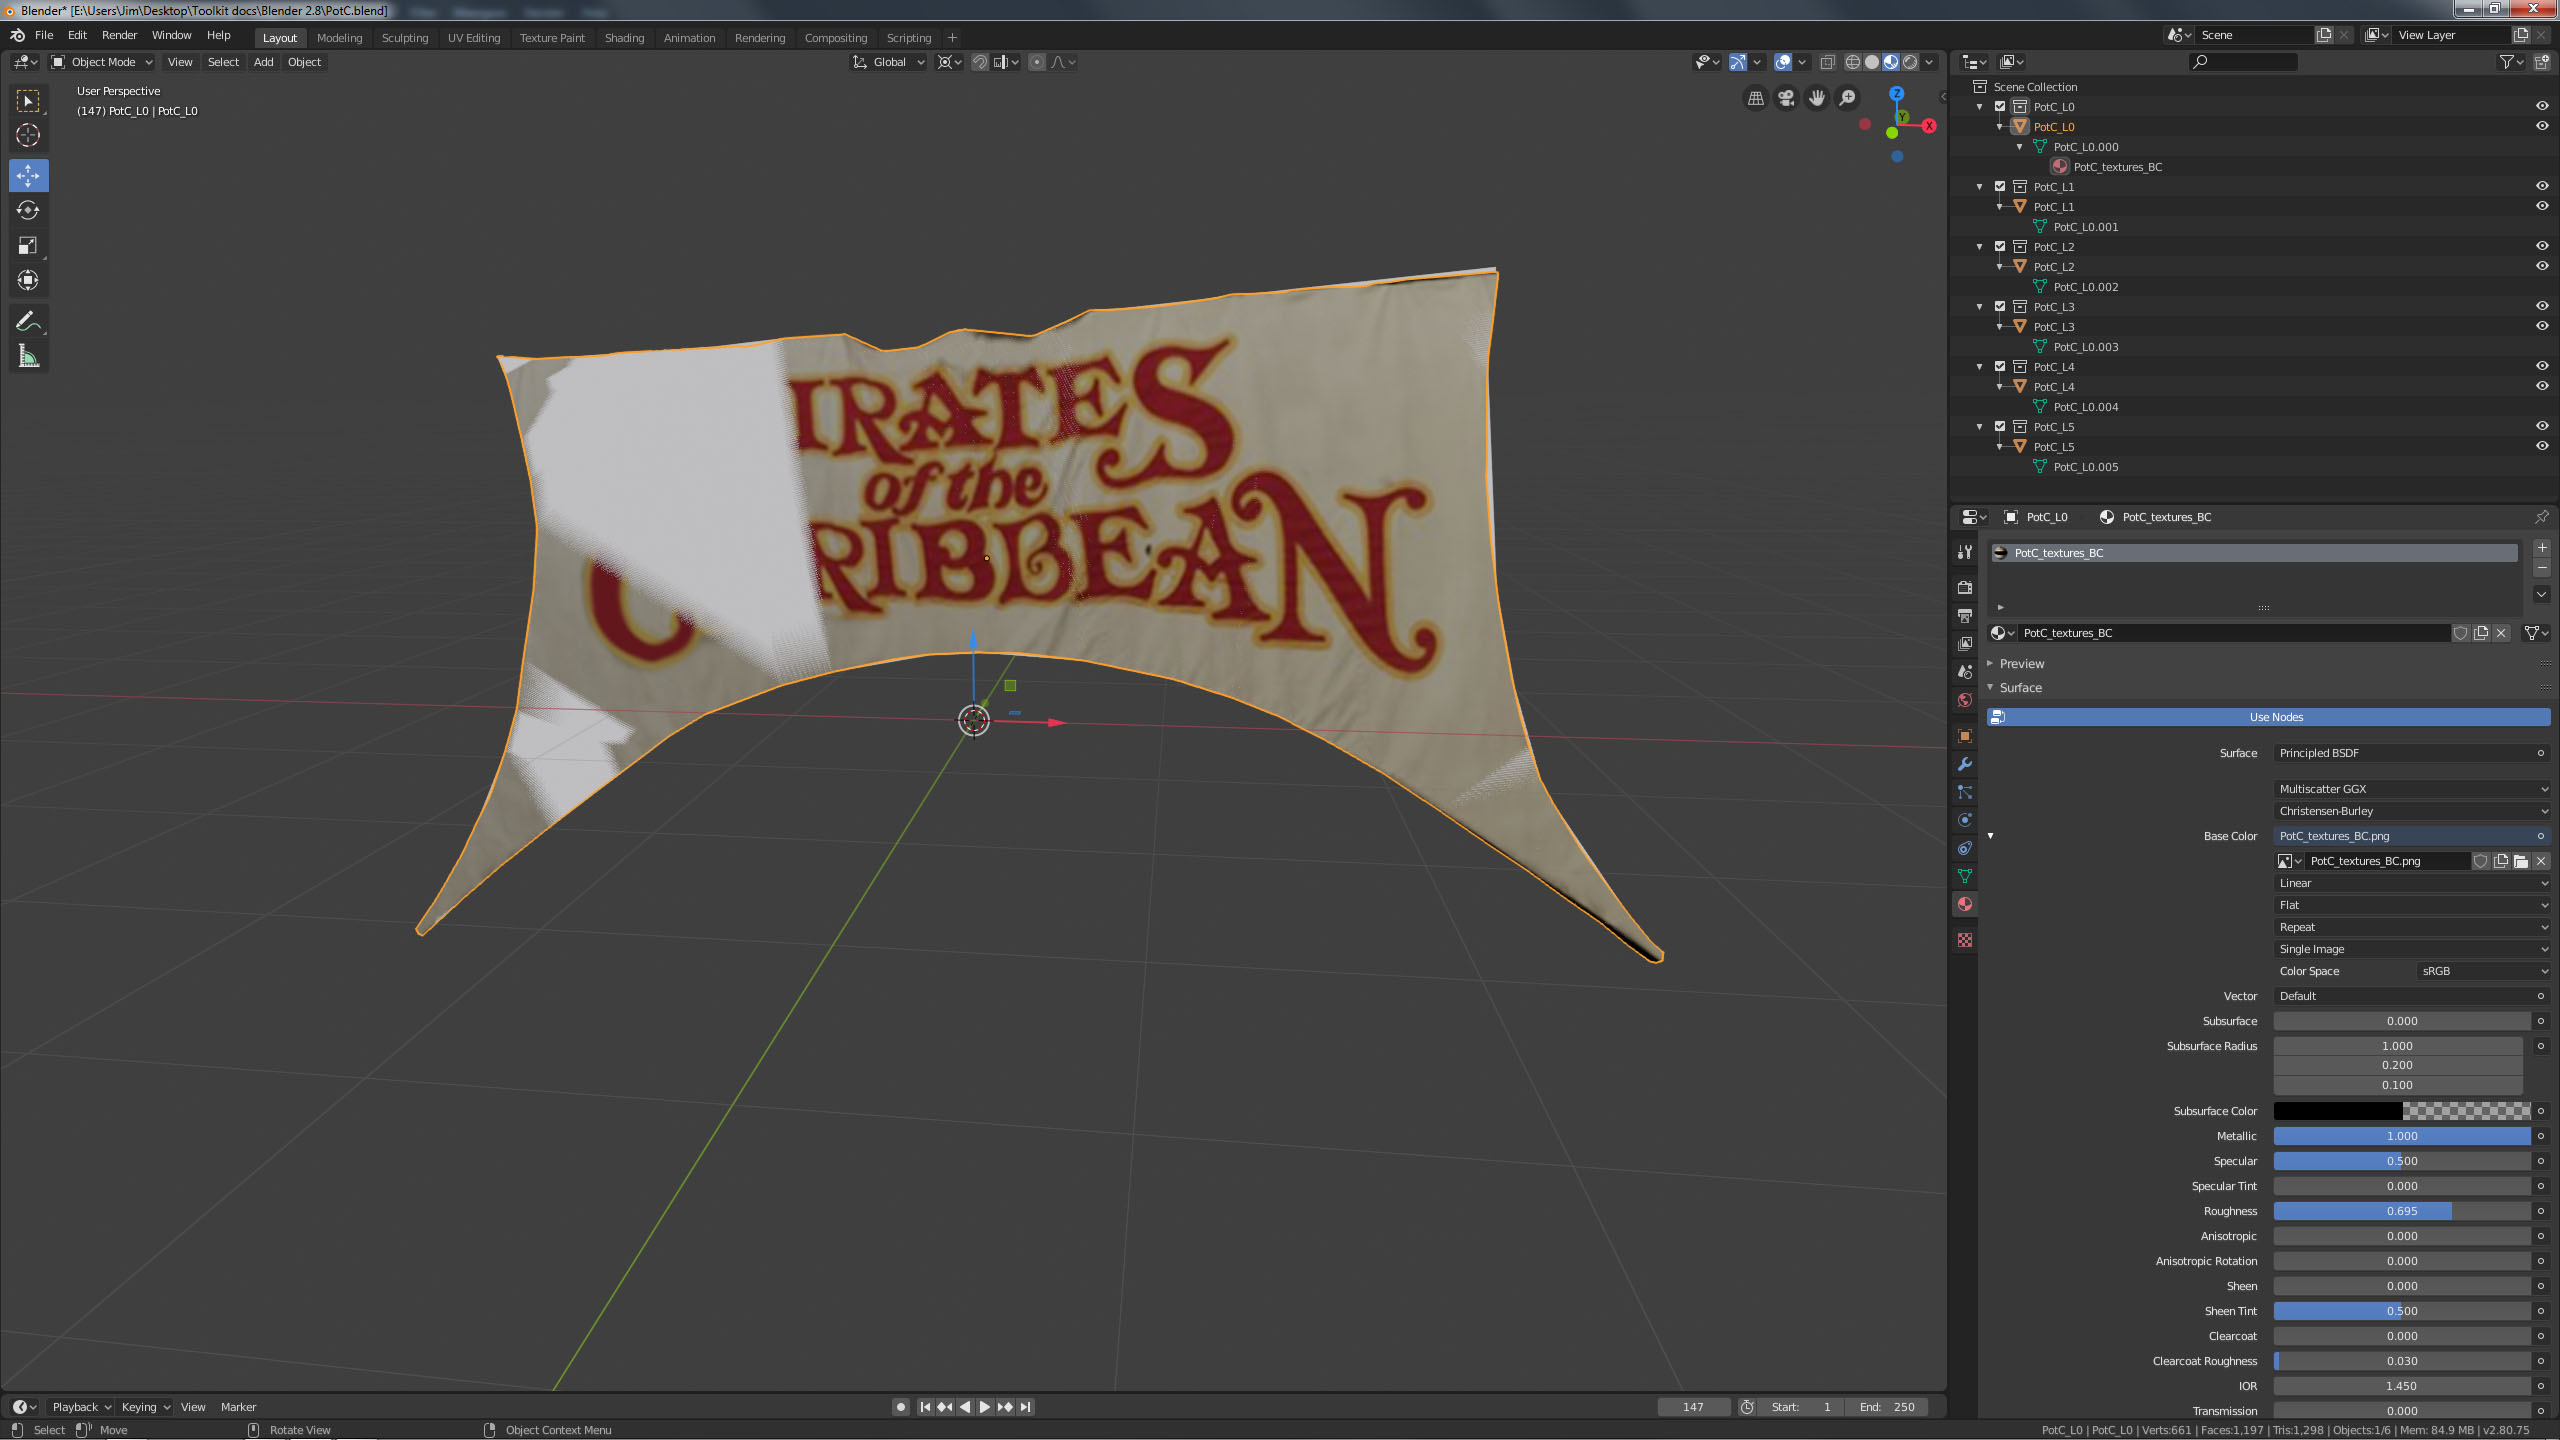This screenshot has width=2560, height=1440.
Task: Switch to orthographic view with grid icon
Action: tap(1755, 98)
